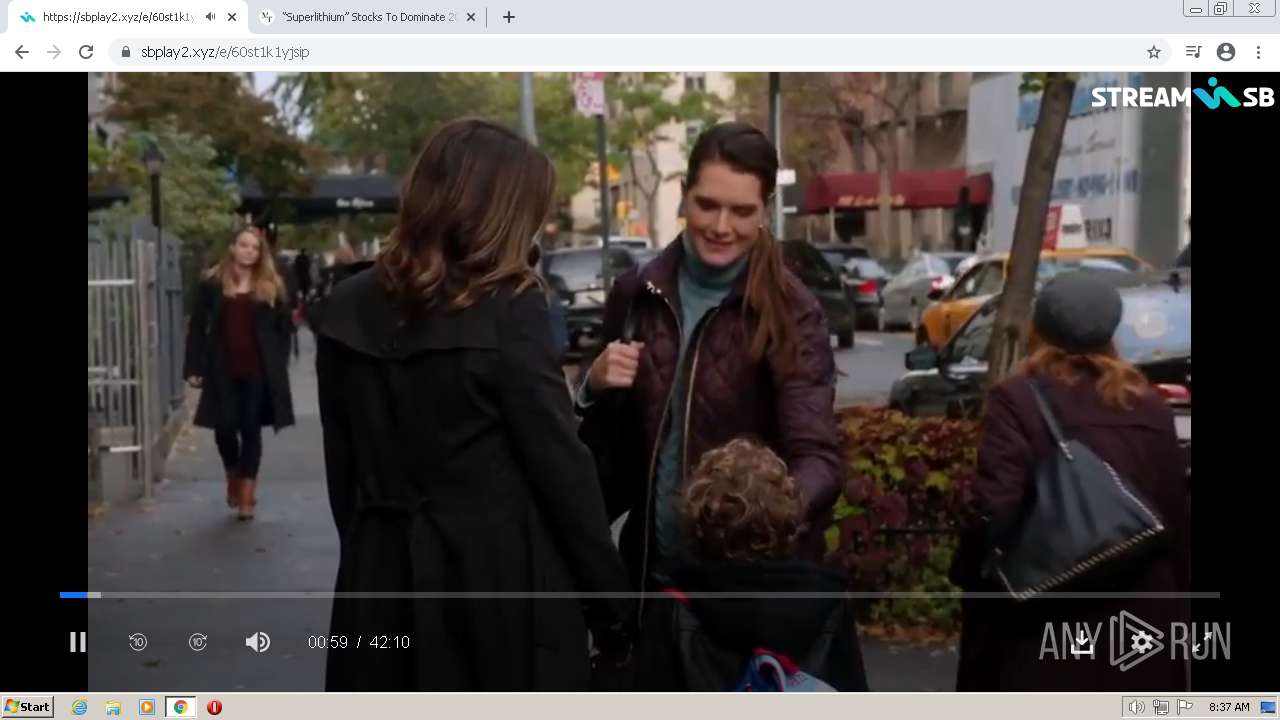Go back to previous page
This screenshot has width=1280, height=720.
(x=22, y=52)
